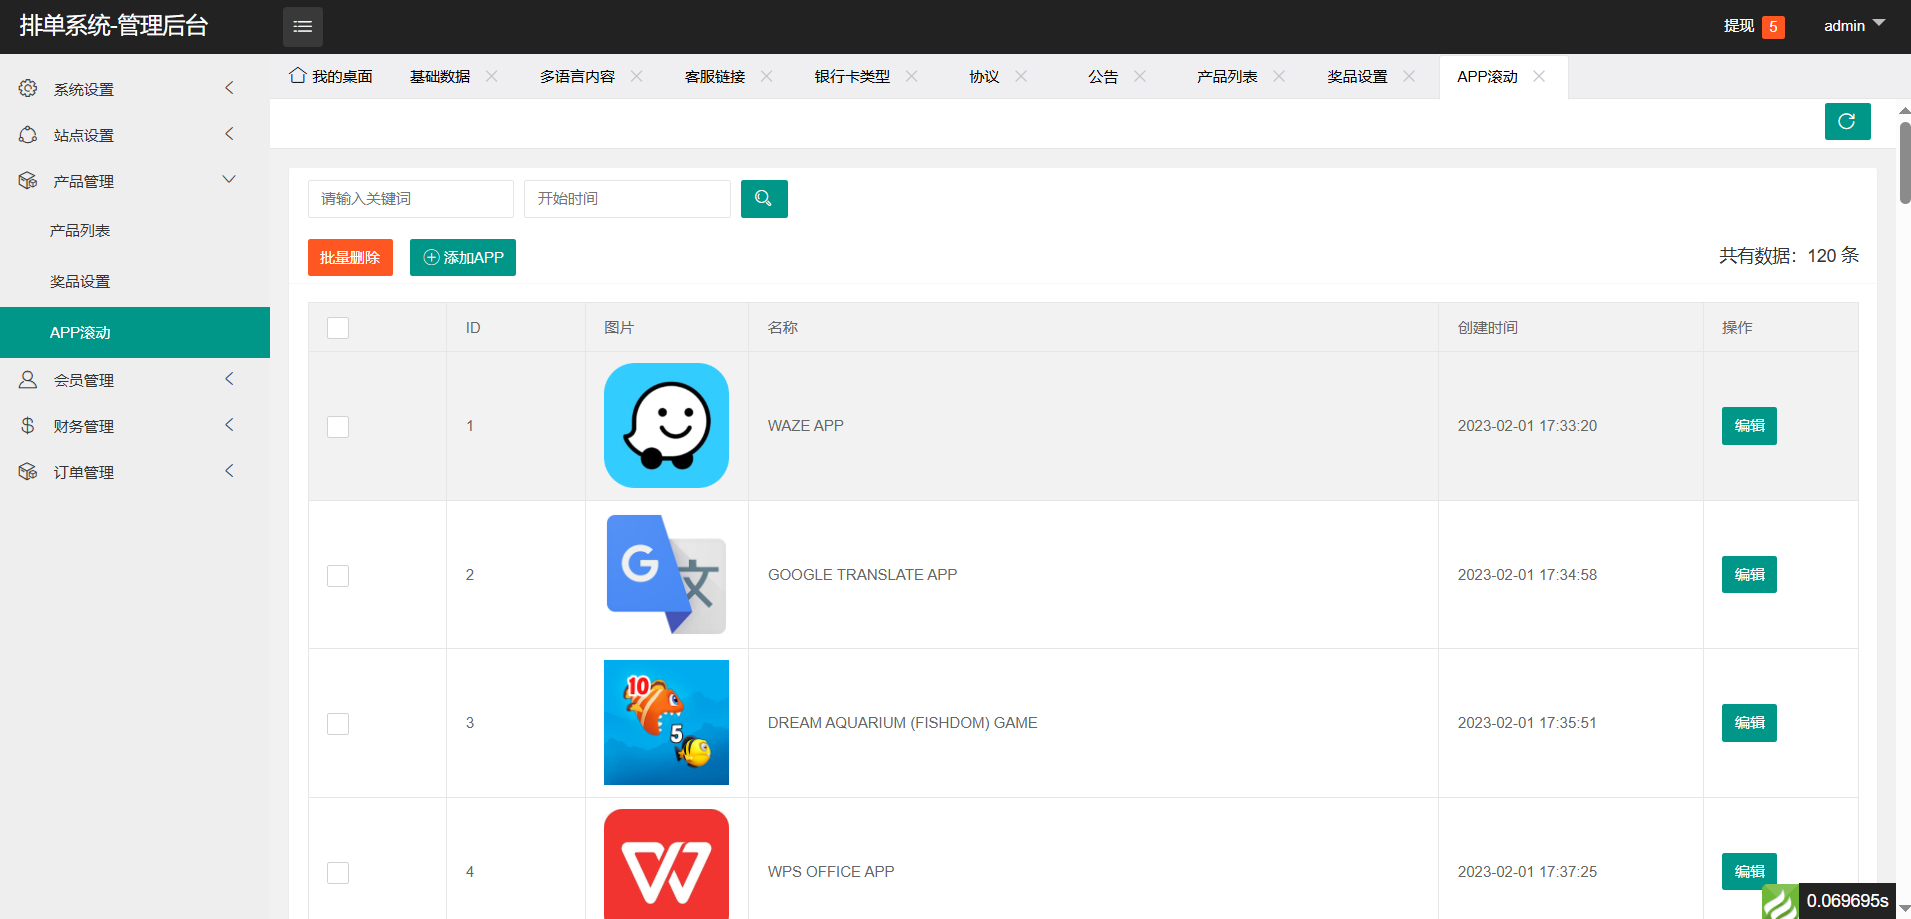Tick the select-all checkbox in table header
The height and width of the screenshot is (919, 1911).
338,328
